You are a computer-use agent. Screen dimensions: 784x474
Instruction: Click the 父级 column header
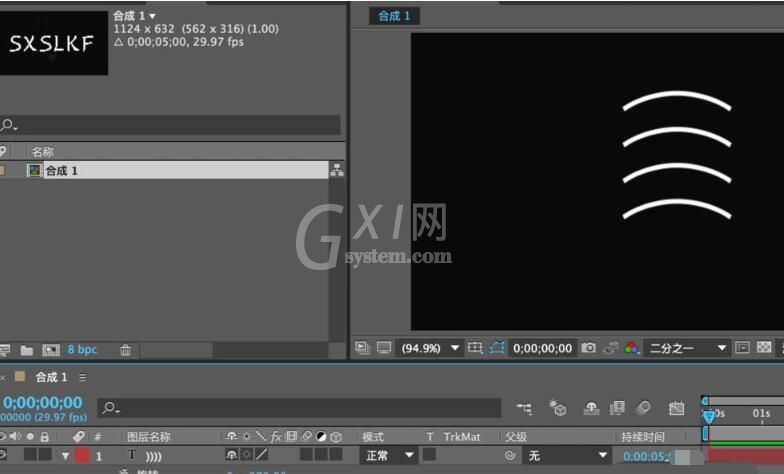[x=516, y=437]
